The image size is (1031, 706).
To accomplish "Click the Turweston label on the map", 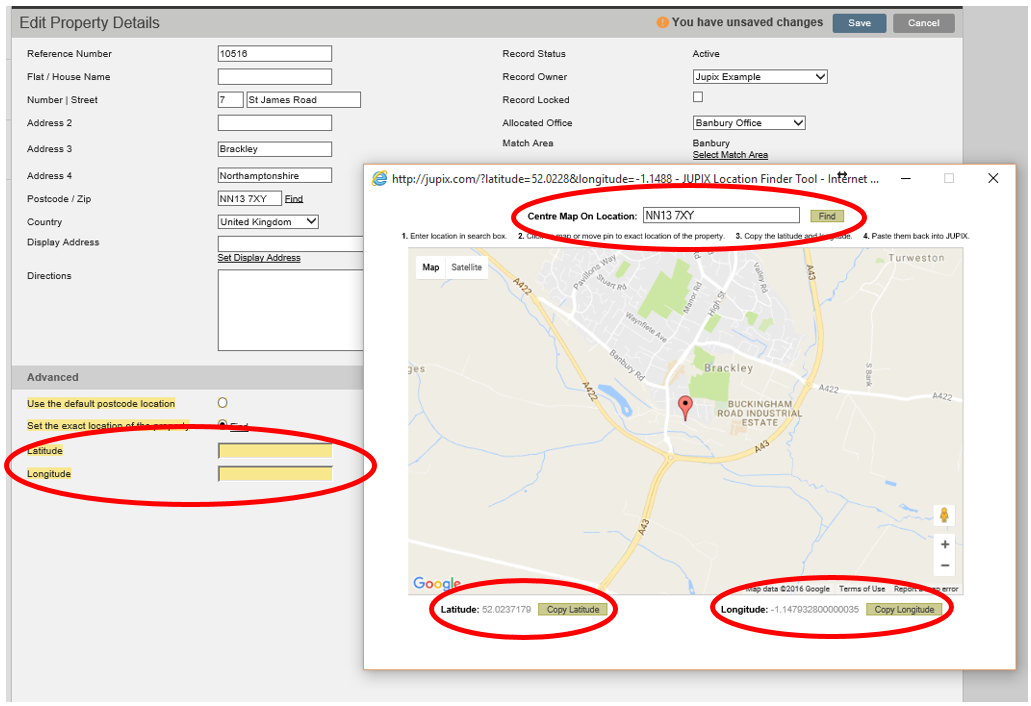I will pyautogui.click(x=916, y=258).
